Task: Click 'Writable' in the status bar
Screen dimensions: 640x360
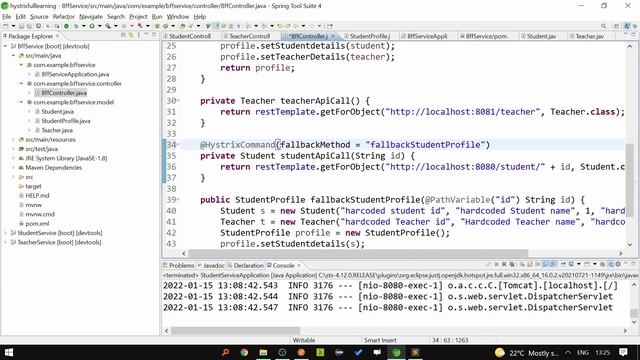Action: [x=304, y=340]
